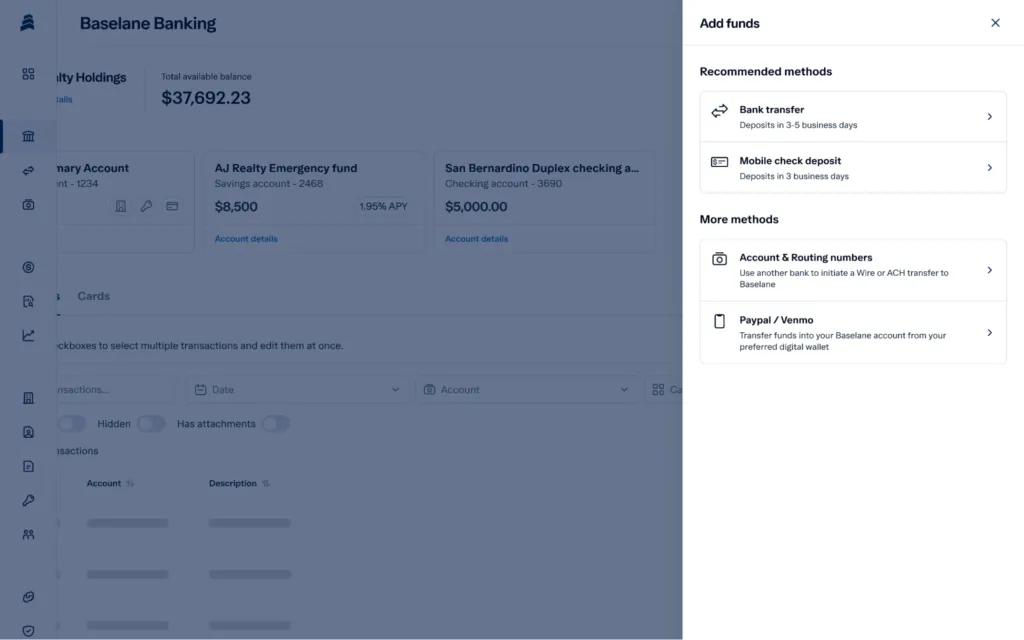Switch to the Cards tab
The width and height of the screenshot is (1024, 640).
click(x=93, y=296)
